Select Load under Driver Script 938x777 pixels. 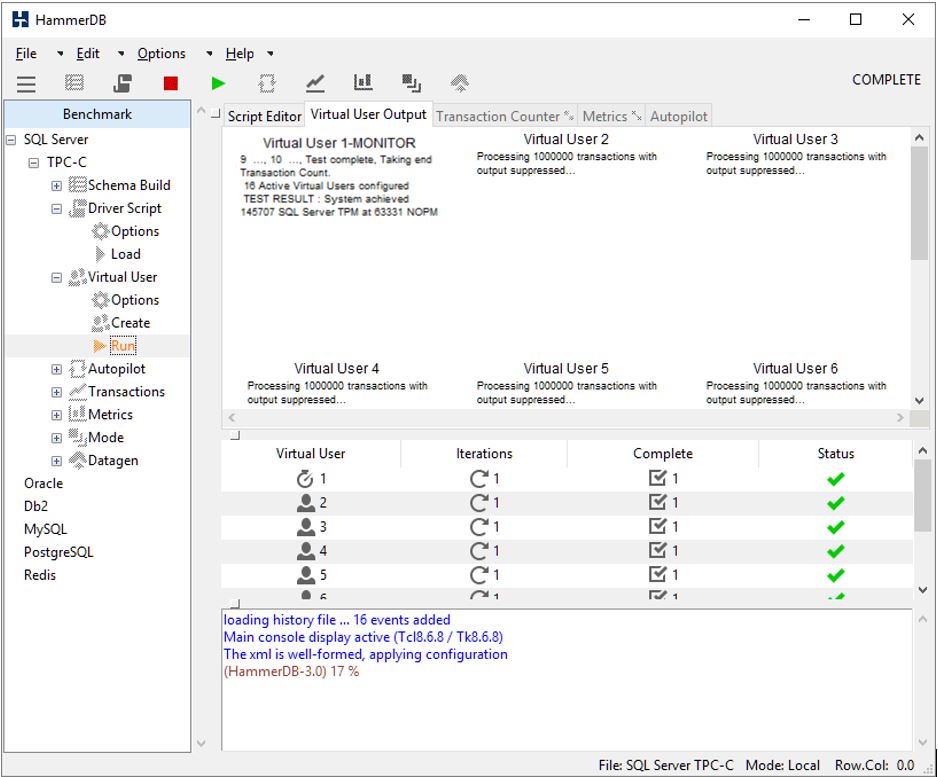(x=125, y=254)
